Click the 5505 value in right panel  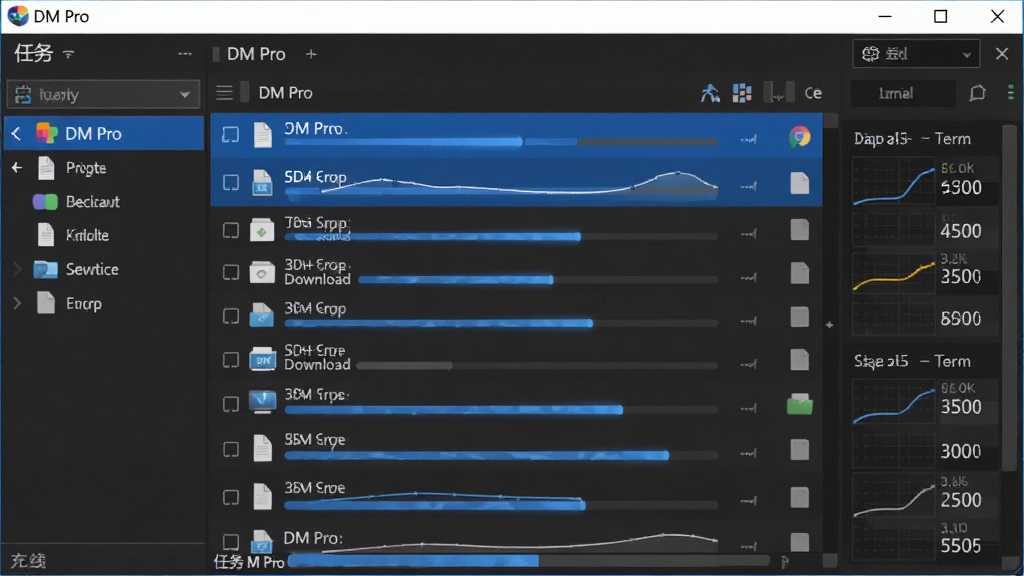[x=961, y=545]
